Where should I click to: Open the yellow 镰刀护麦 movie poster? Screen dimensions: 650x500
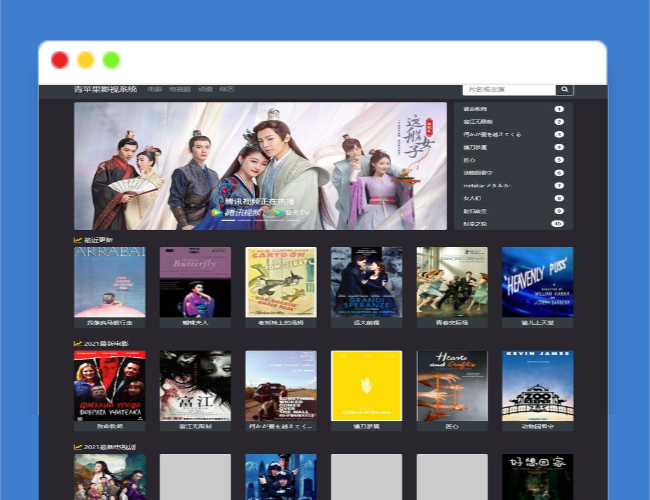click(366, 385)
